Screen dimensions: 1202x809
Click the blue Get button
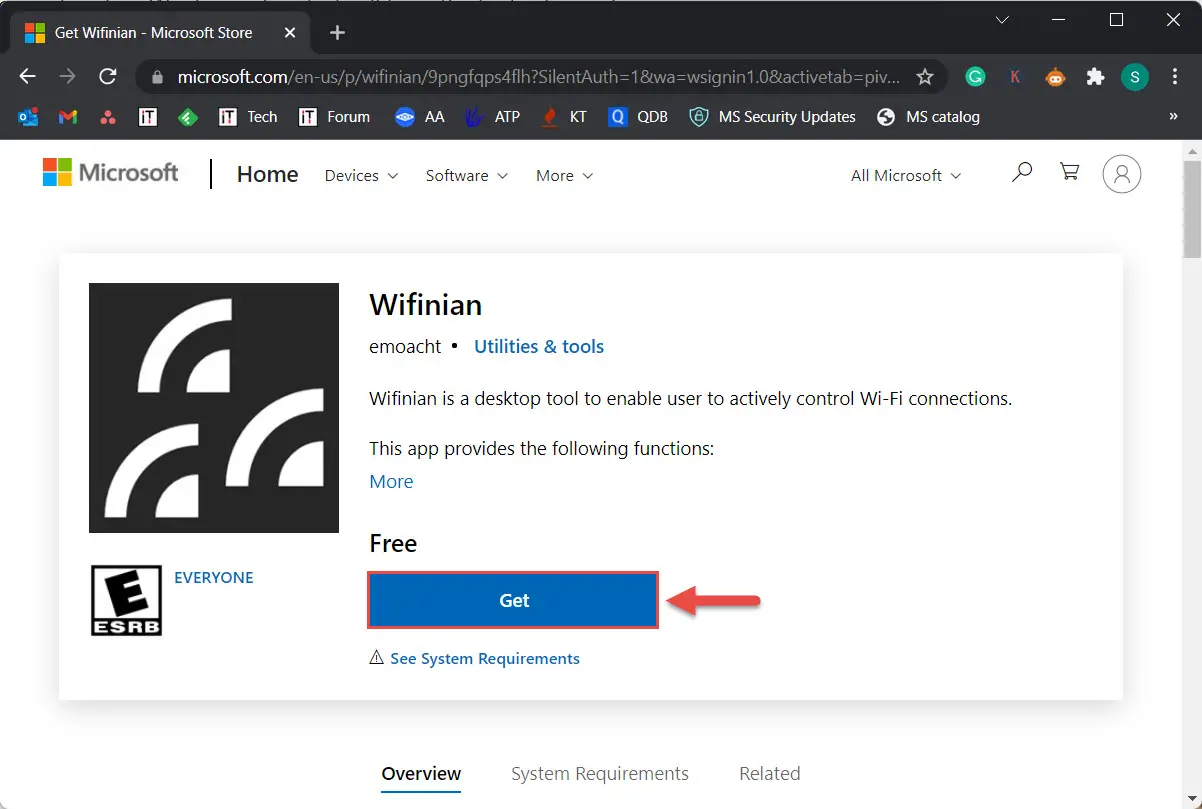[x=513, y=600]
